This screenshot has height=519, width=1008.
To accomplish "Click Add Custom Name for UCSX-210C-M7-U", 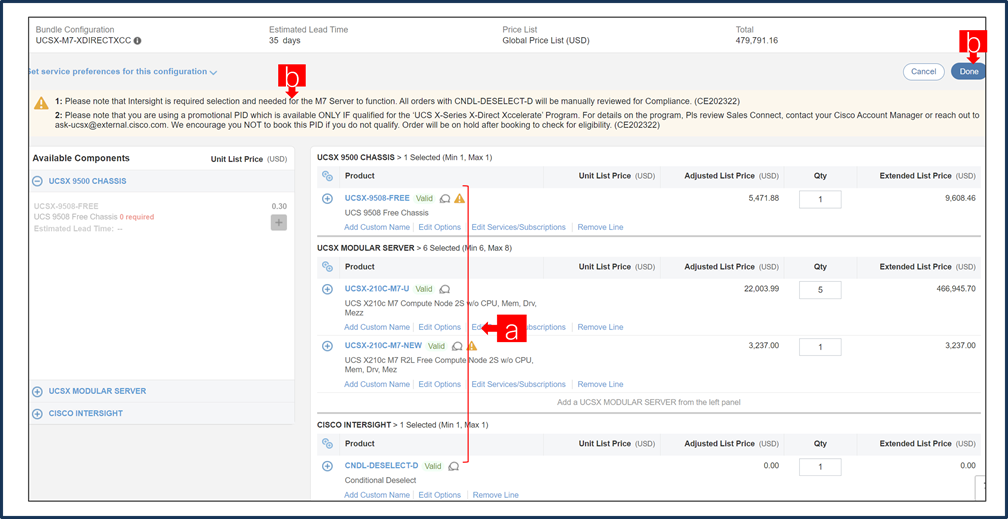I will (377, 327).
